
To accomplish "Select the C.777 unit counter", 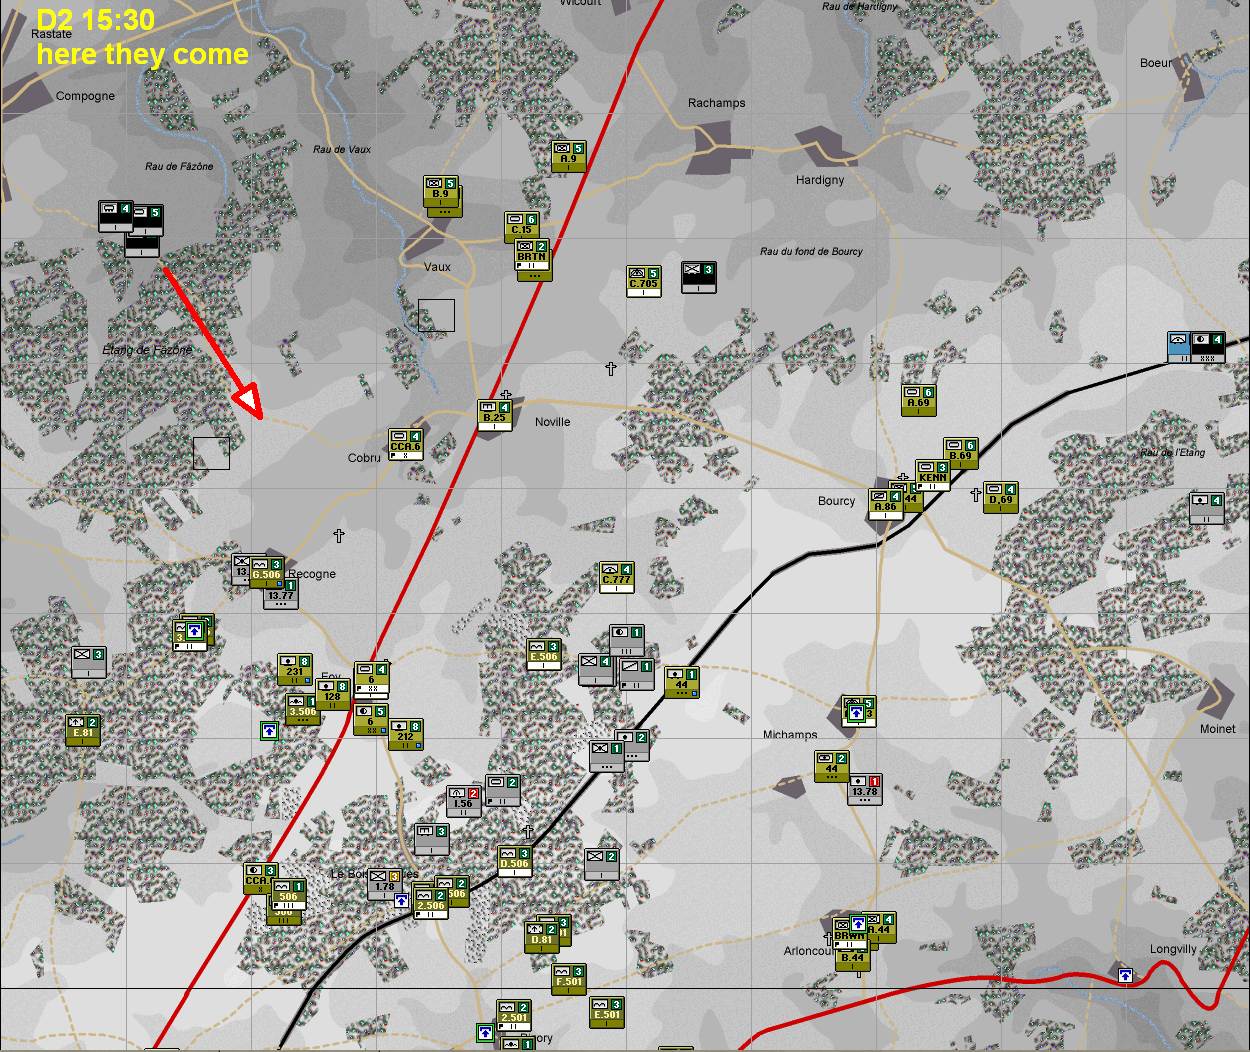I will [x=617, y=577].
